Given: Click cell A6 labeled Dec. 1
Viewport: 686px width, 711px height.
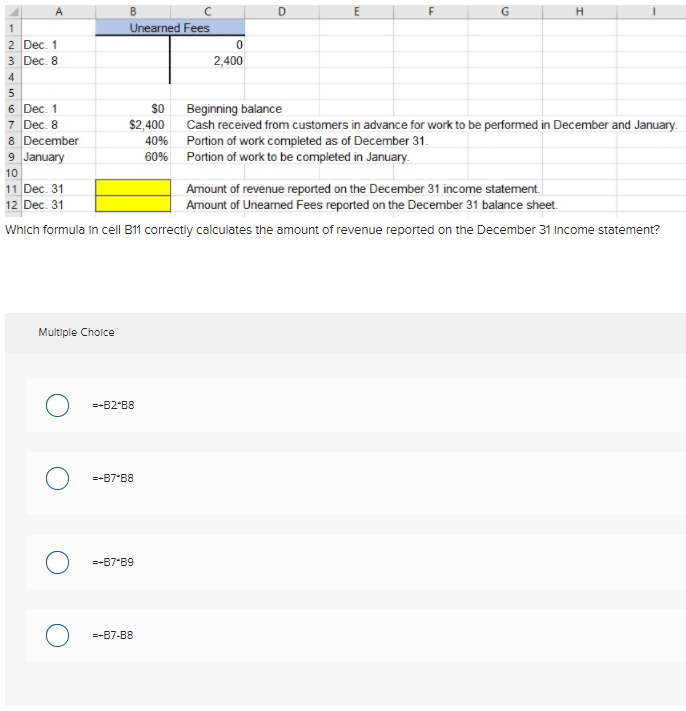Looking at the screenshot, I should (x=58, y=108).
